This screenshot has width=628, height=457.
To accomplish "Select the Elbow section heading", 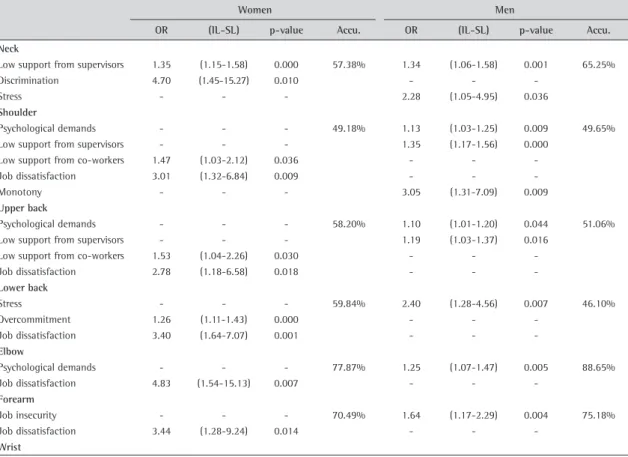I will (12, 352).
